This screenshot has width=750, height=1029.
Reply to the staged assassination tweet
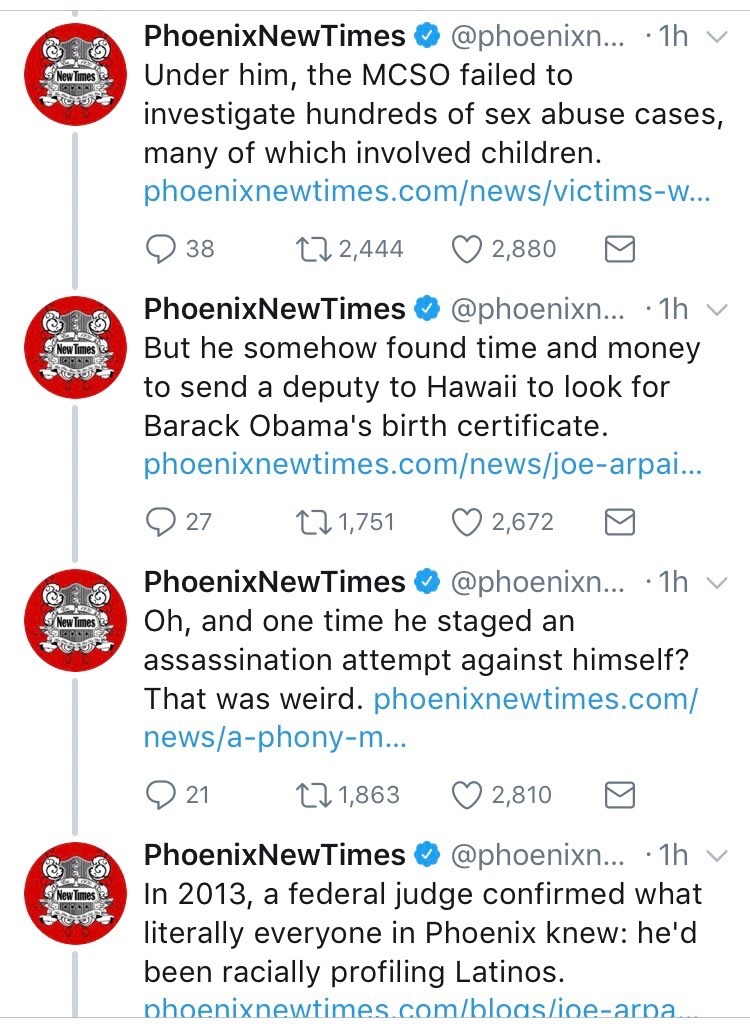[161, 795]
